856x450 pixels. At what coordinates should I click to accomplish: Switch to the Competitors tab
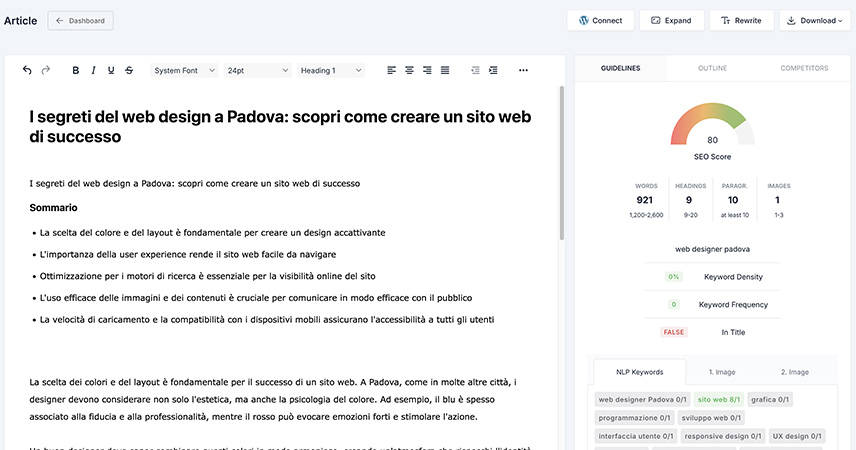pos(804,68)
